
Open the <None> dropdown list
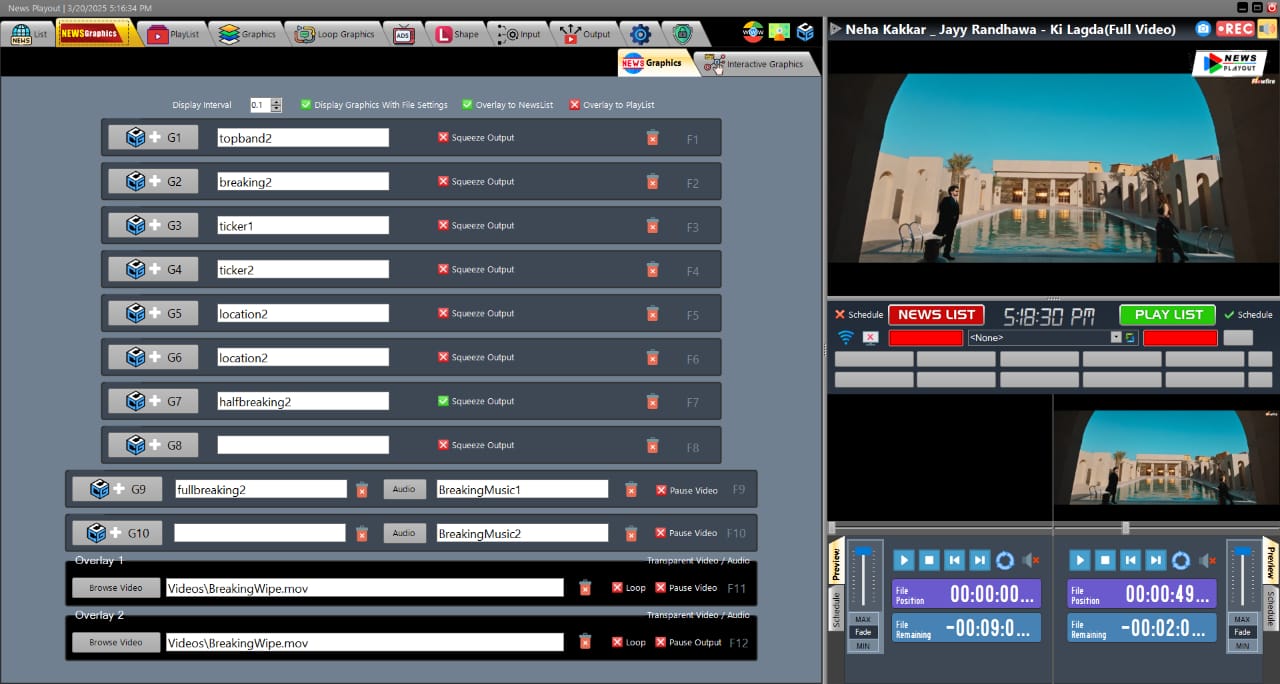click(1116, 338)
